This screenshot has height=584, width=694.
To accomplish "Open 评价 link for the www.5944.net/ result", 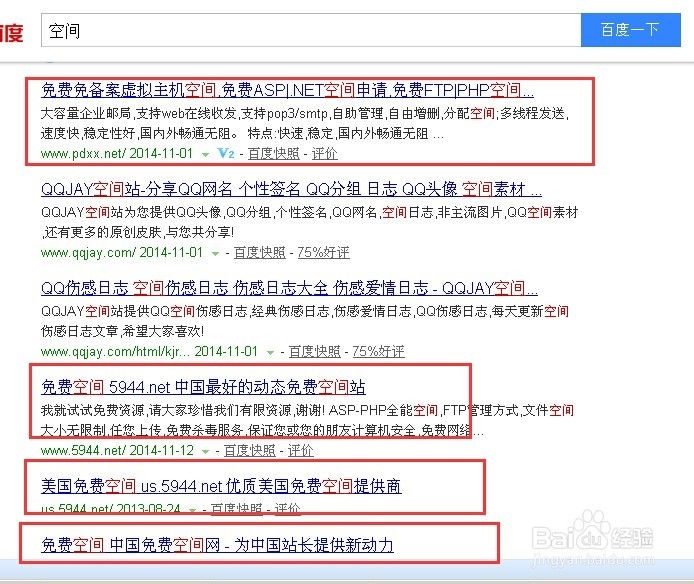I will pyautogui.click(x=301, y=450).
